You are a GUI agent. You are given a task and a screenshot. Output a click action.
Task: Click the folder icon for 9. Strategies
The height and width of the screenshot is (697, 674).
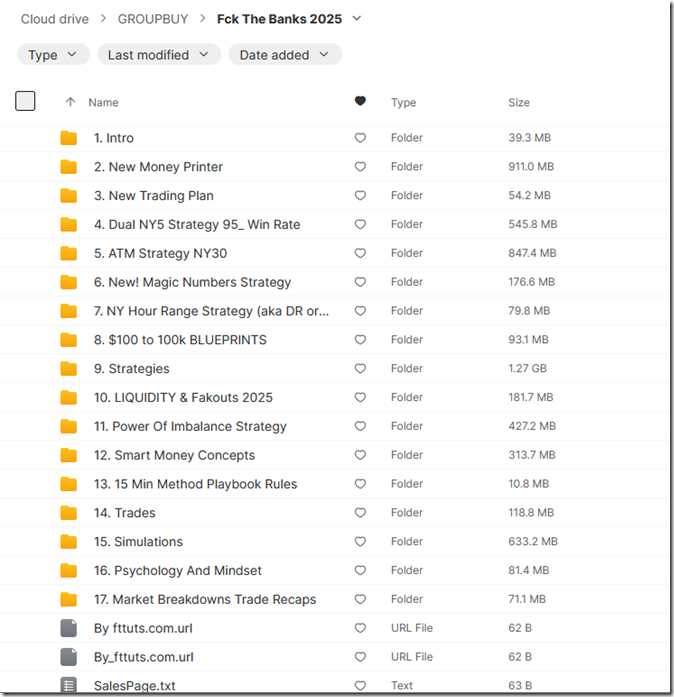(x=68, y=369)
